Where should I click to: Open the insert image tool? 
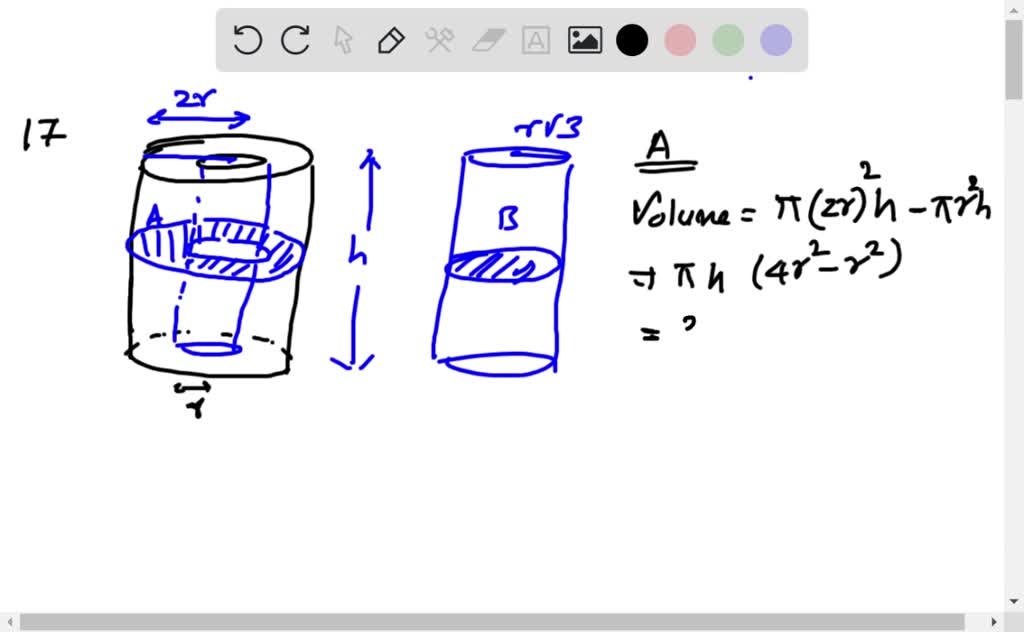tap(584, 40)
